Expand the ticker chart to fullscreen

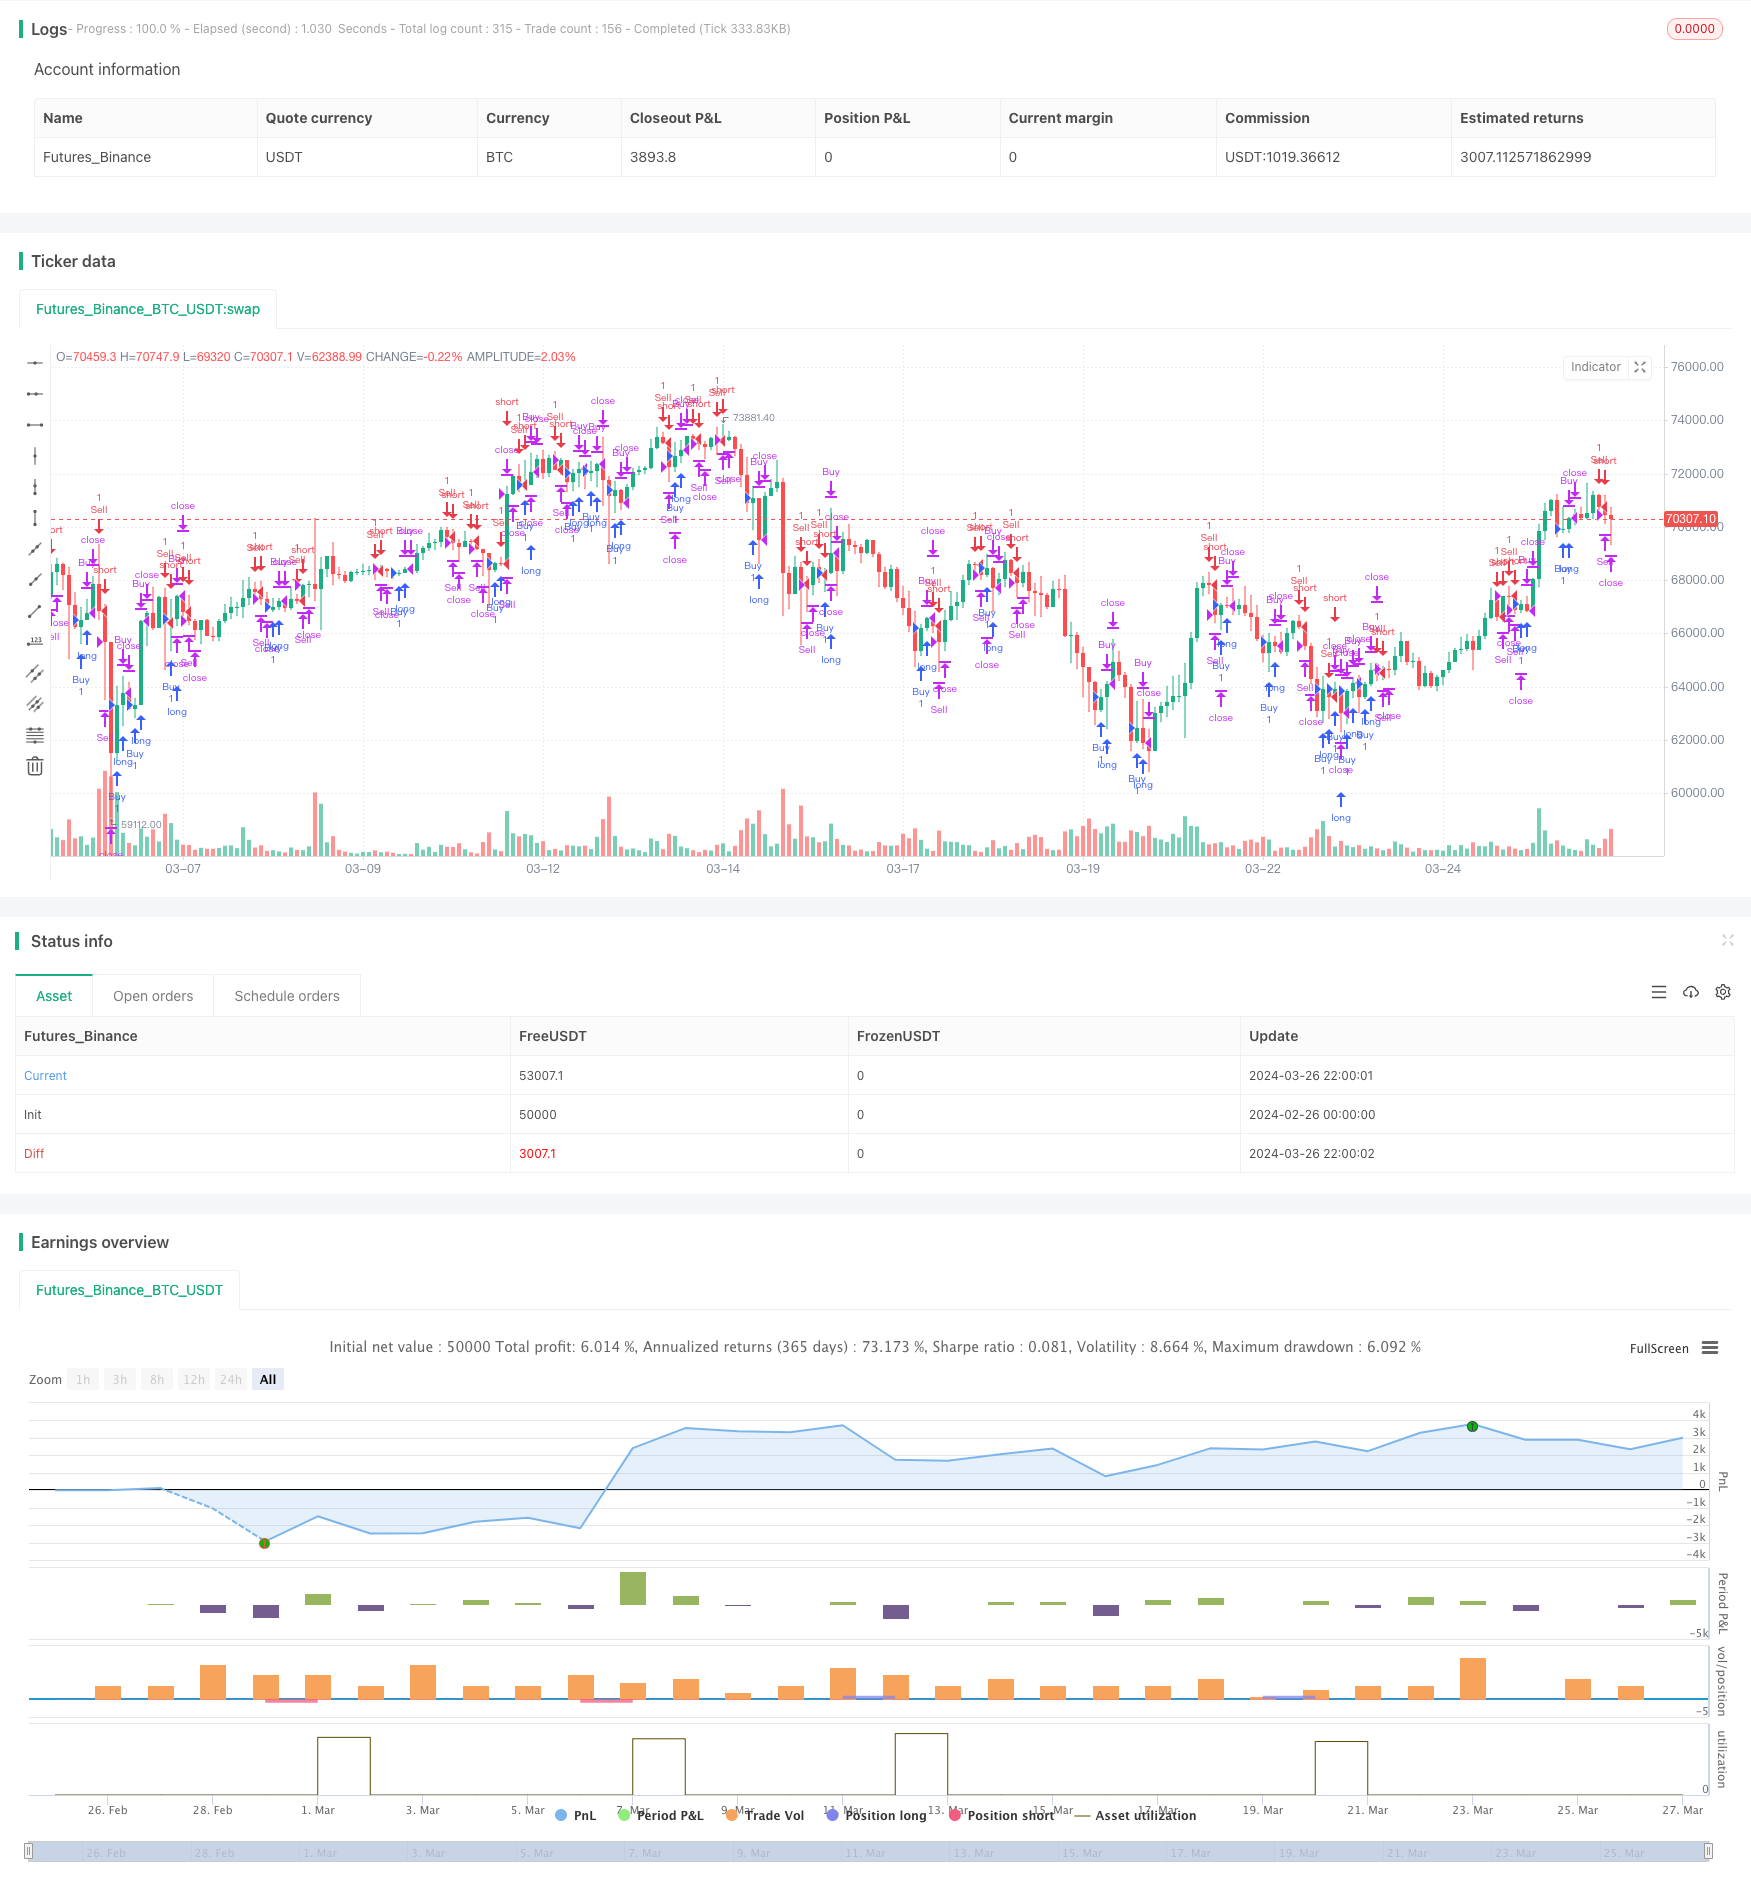[1640, 367]
